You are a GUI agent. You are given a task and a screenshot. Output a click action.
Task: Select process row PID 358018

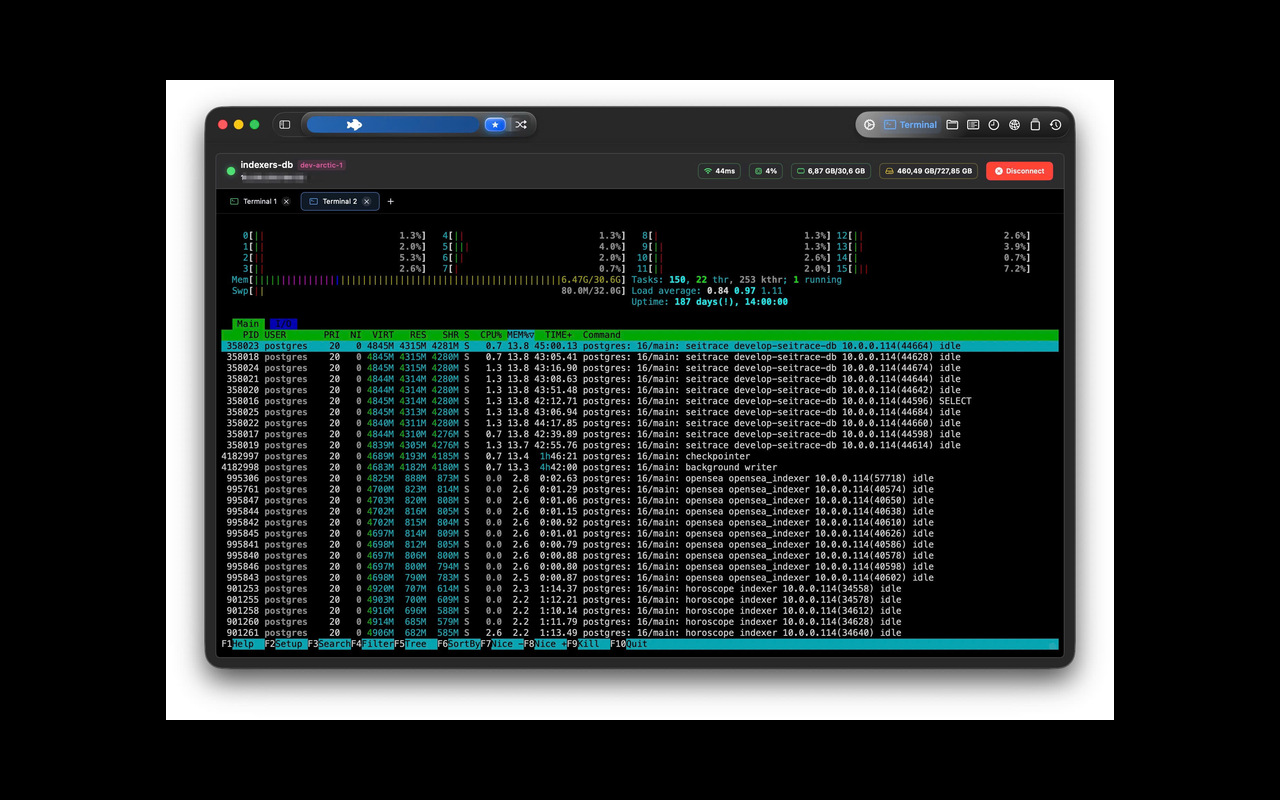pyautogui.click(x=640, y=357)
